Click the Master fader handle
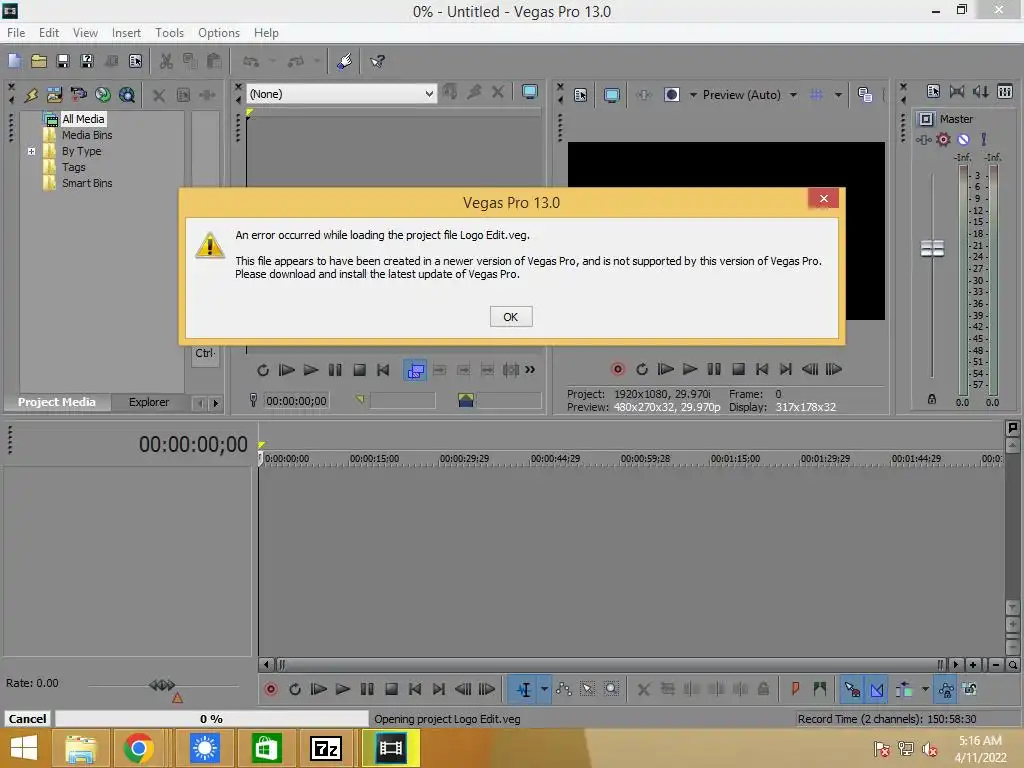This screenshot has width=1024, height=768. click(x=932, y=248)
